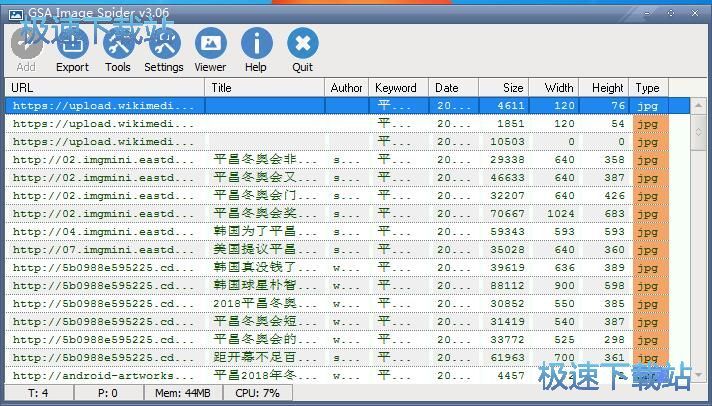The height and width of the screenshot is (406, 712).
Task: Click the Add toolbar icon
Action: (x=26, y=43)
